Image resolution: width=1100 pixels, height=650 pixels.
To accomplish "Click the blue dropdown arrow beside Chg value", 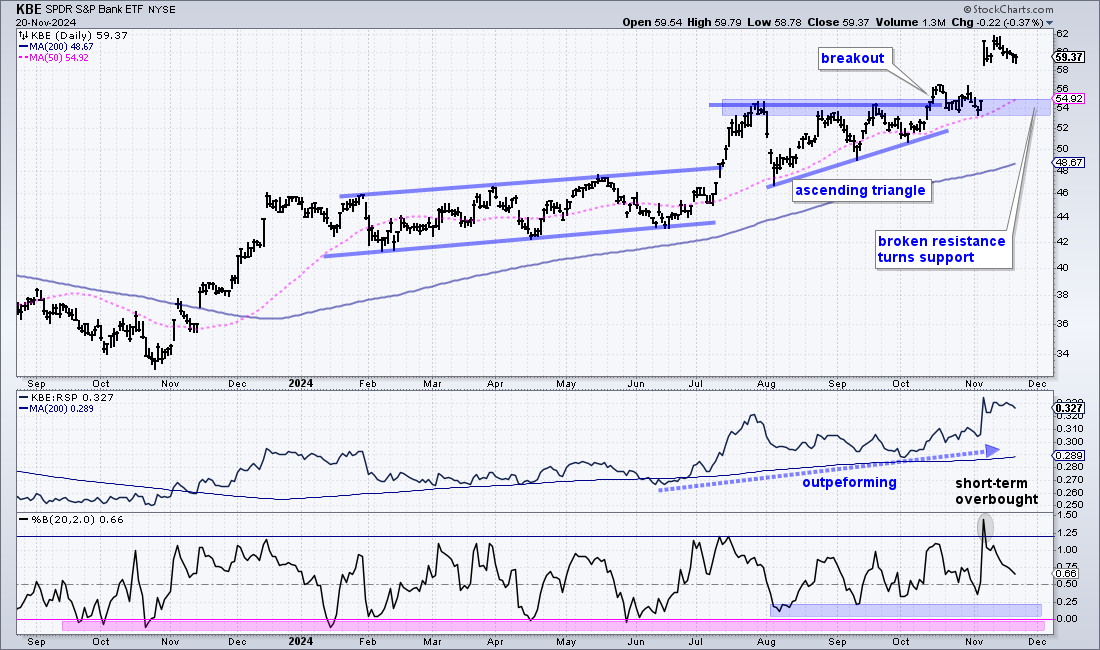I will click(1049, 22).
